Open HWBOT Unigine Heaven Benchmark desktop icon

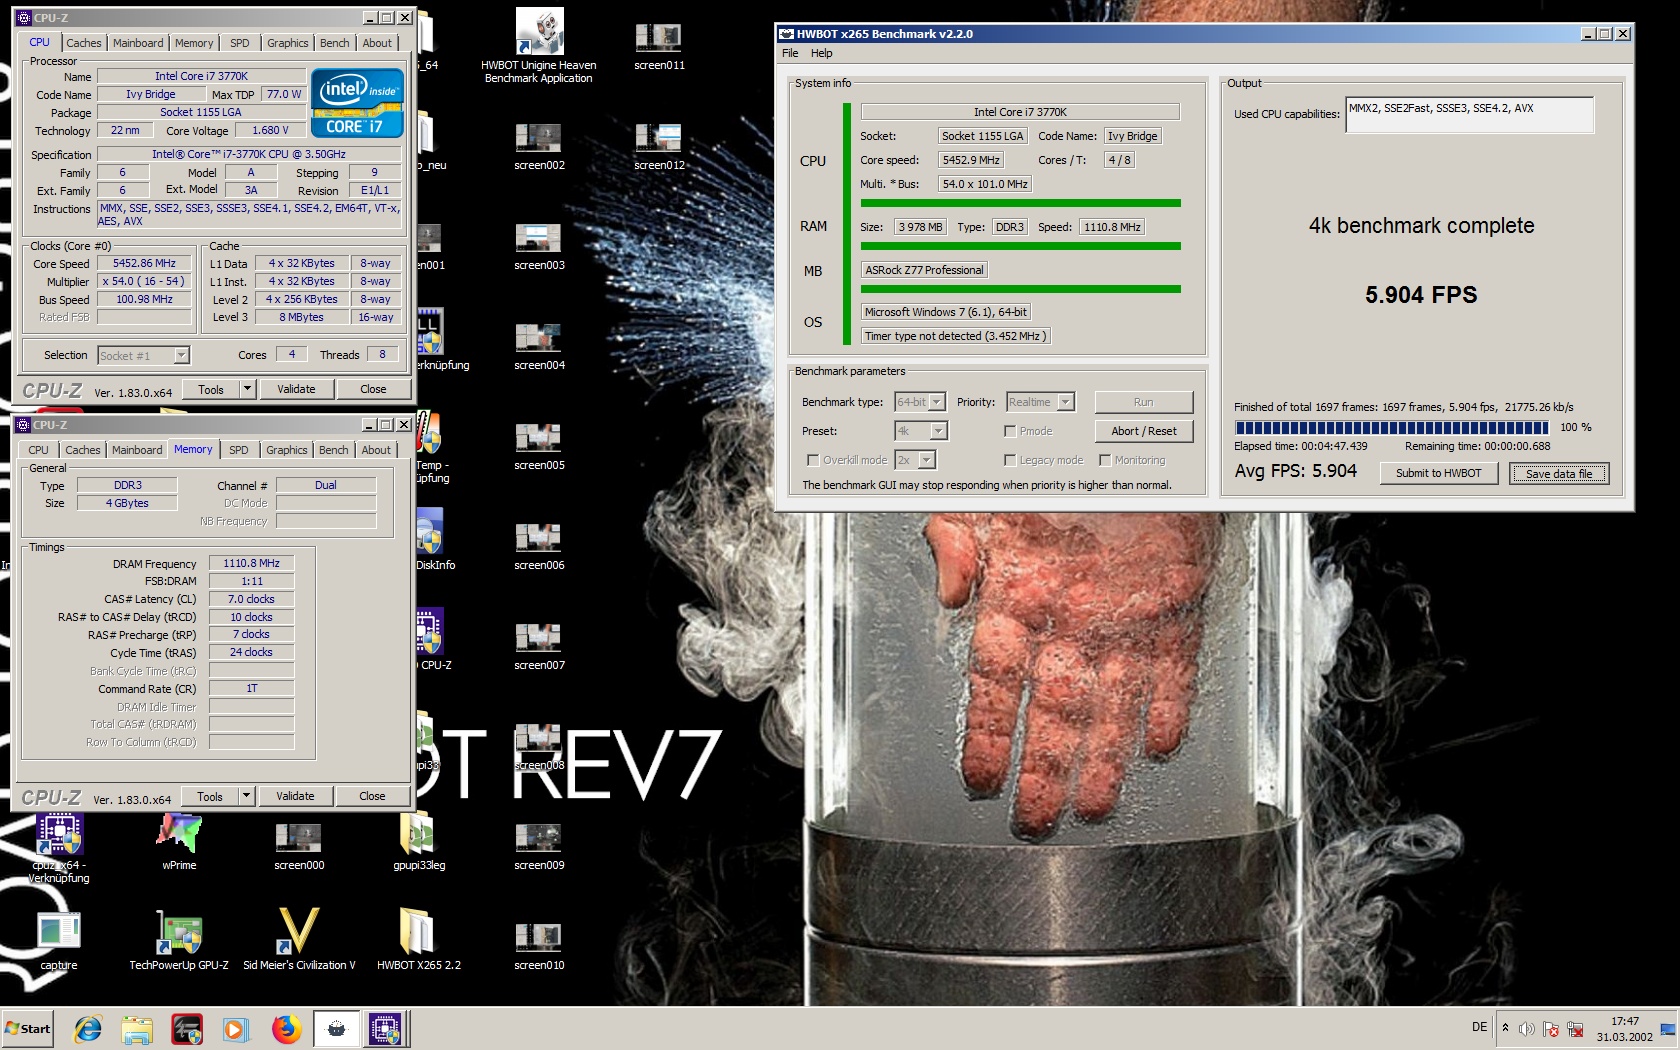point(539,45)
